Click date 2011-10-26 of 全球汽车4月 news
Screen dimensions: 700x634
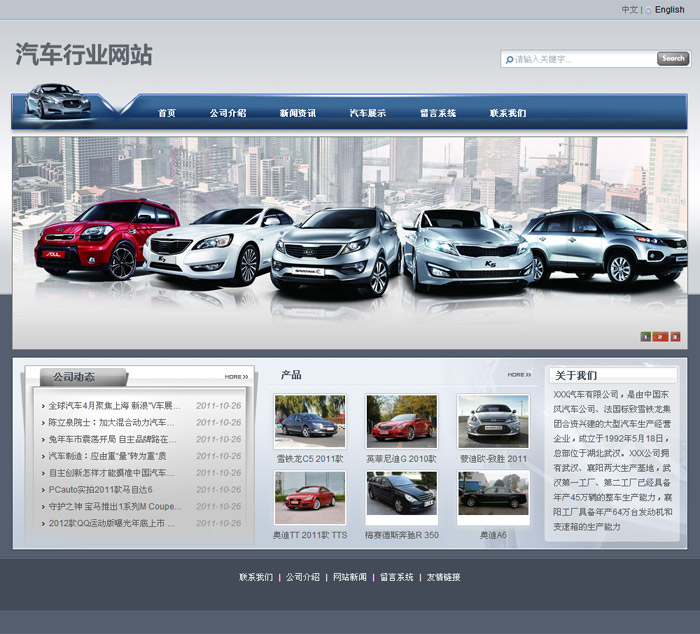coord(219,406)
